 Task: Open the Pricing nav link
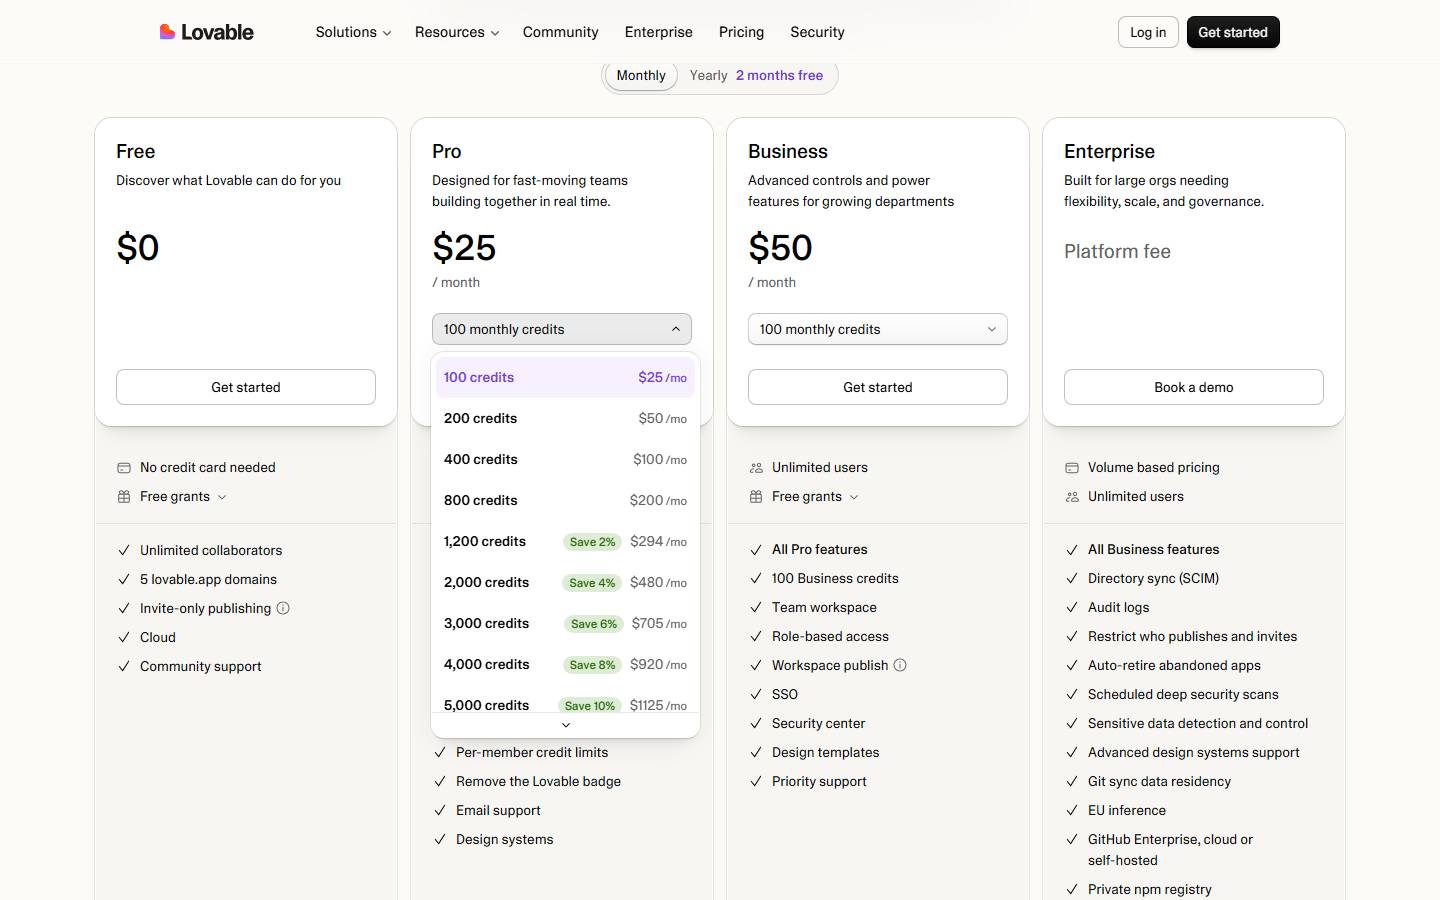point(741,32)
